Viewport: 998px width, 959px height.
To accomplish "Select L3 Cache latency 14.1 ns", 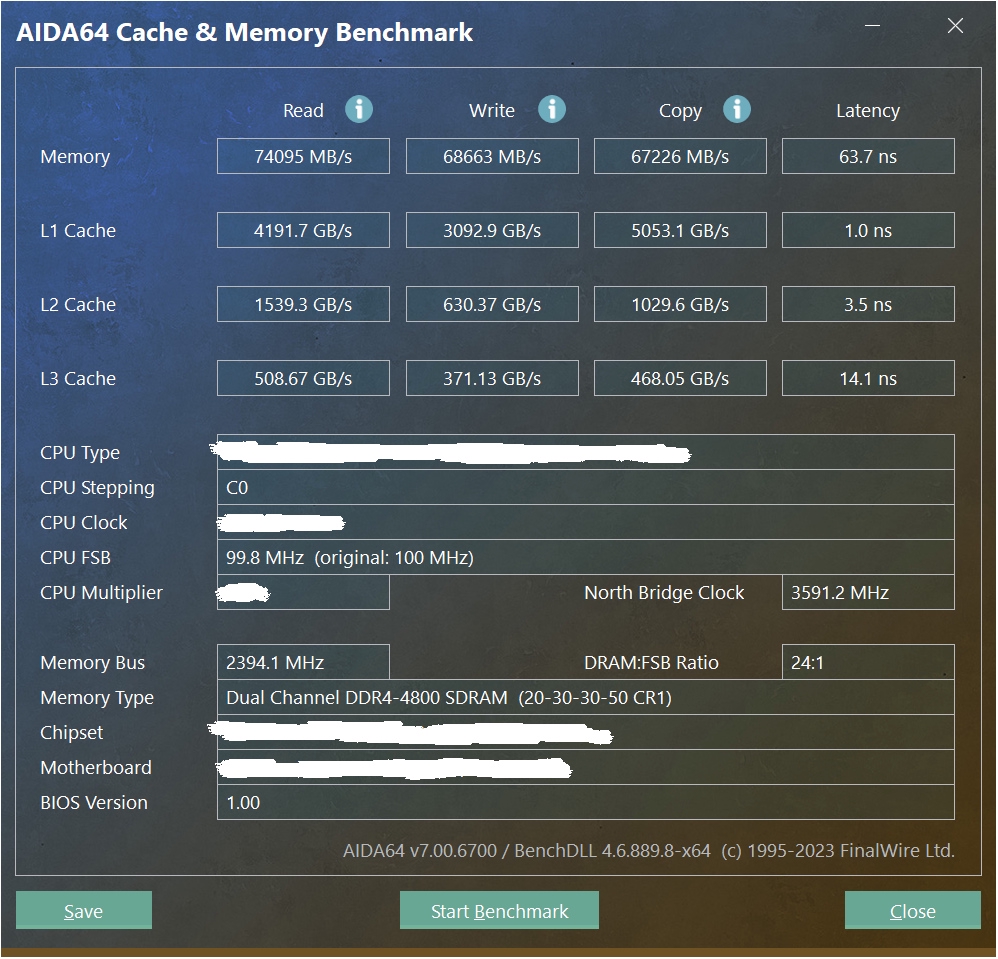I will point(868,378).
